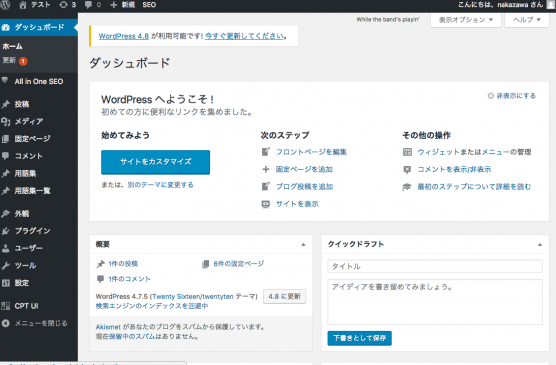
Task: Open Twenty Sixteen/twentyten theme link
Action: (x=193, y=296)
